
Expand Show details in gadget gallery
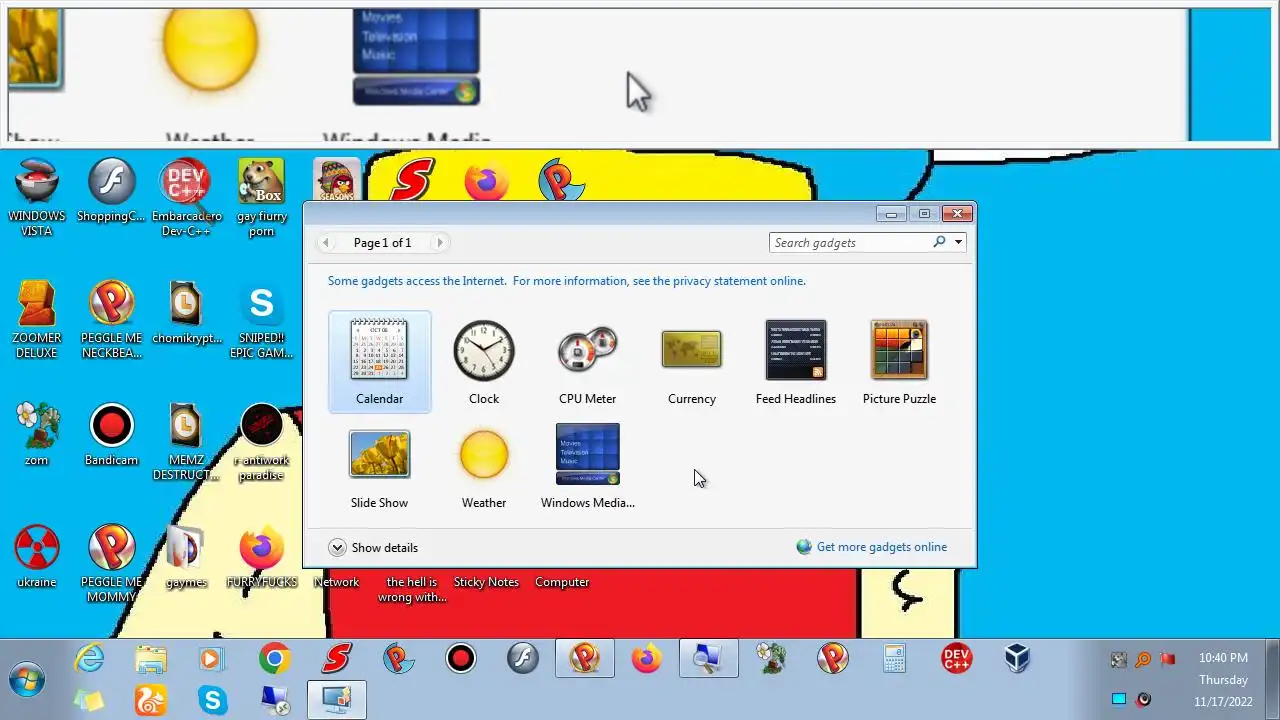pos(374,548)
